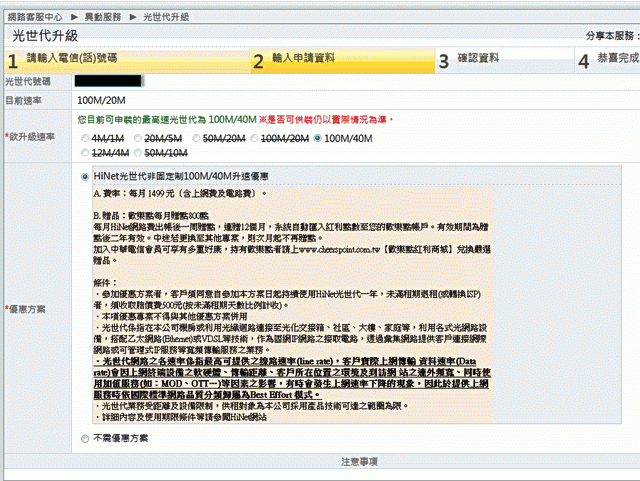Expand the 注意事項 section bar
The image size is (640, 481).
[x=322, y=461]
